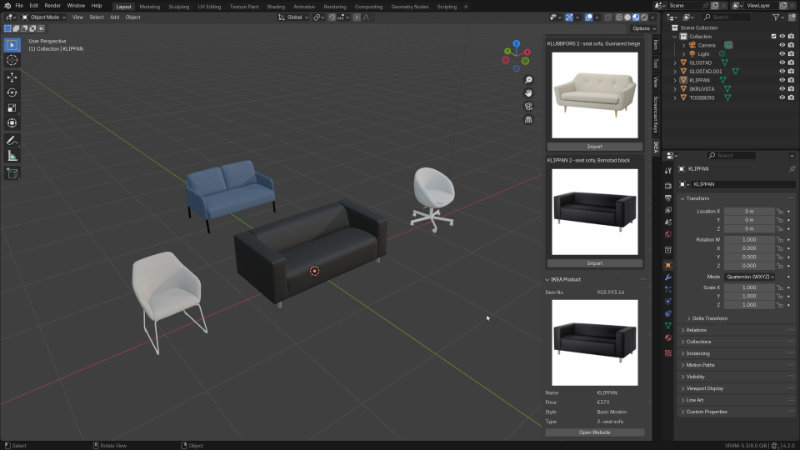Screen dimensions: 800x450
Task: Toggle lock for Scale Z
Action: (x=780, y=305)
